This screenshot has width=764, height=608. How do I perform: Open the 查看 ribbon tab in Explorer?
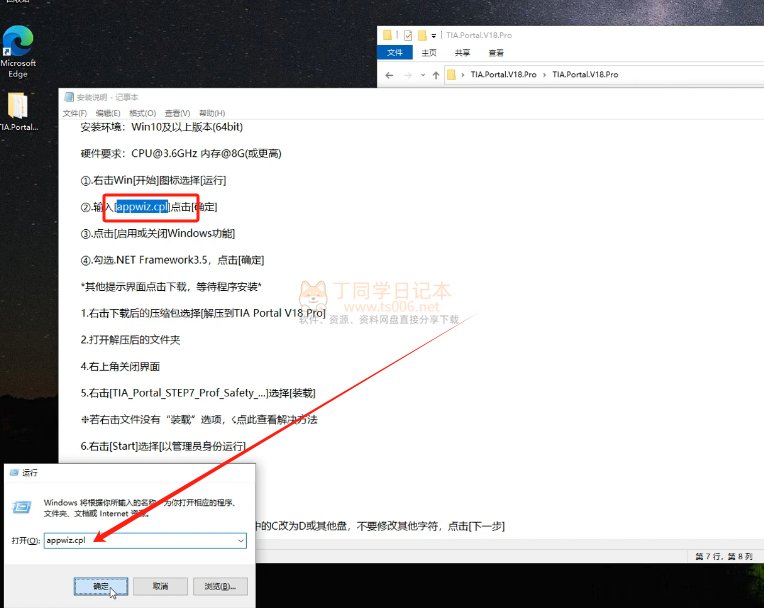[496, 53]
